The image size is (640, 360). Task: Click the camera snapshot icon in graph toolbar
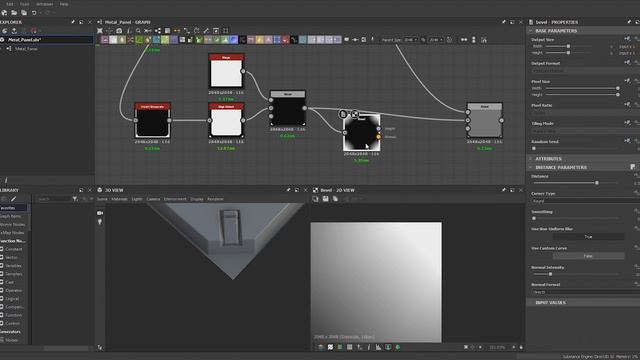(119, 31)
